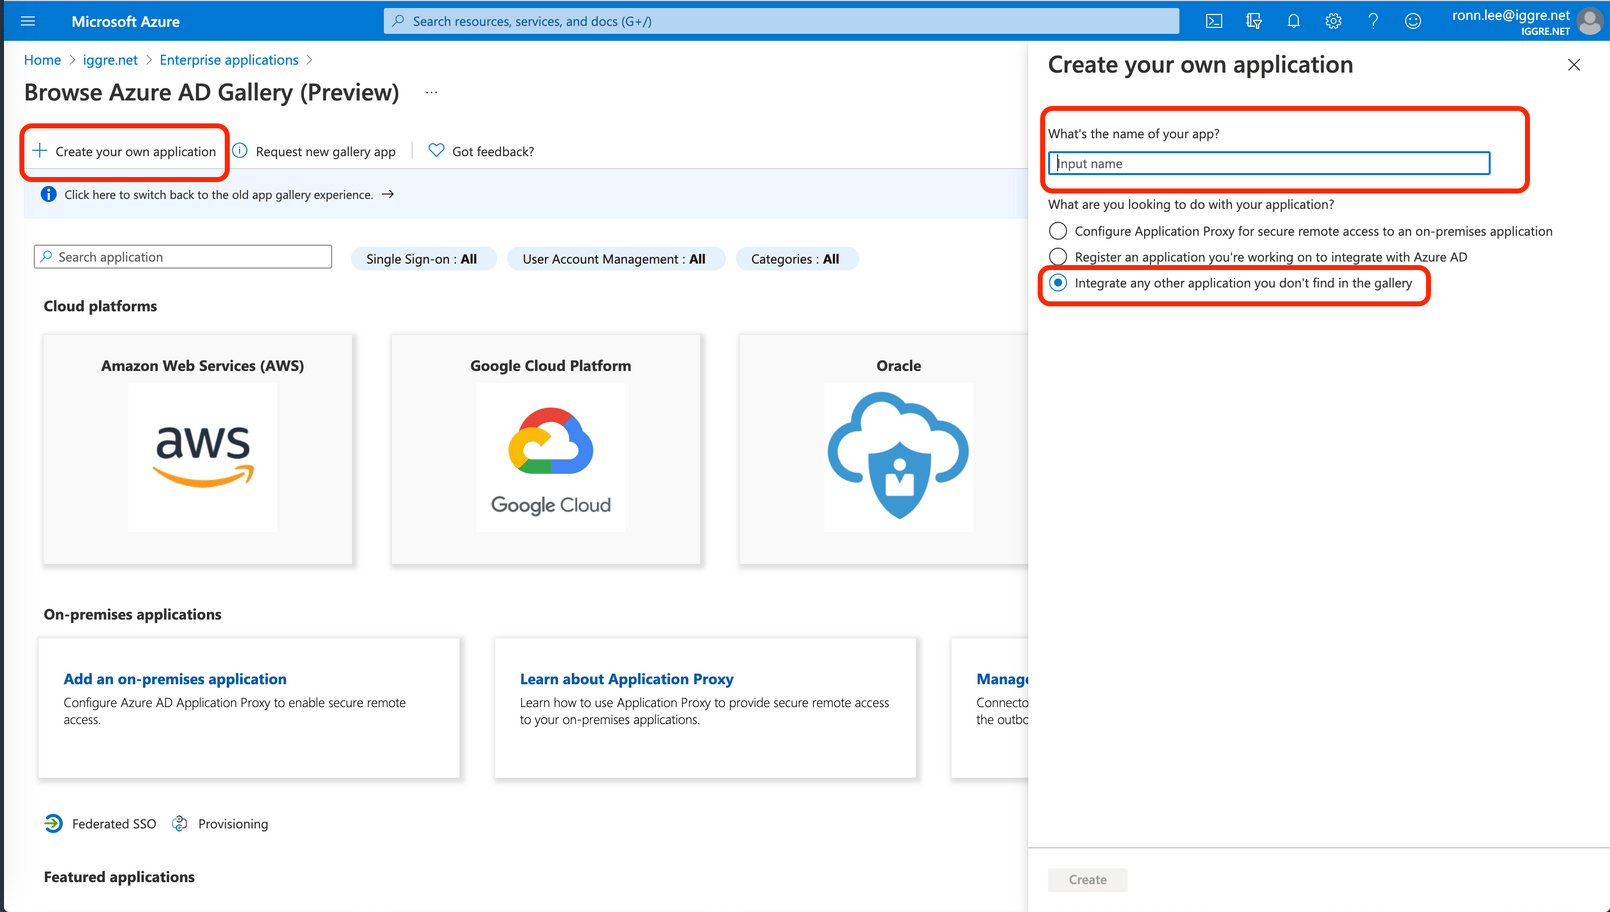Image resolution: width=1610 pixels, height=912 pixels.
Task: Open the Single Sign-on filter pill
Action: click(x=422, y=259)
